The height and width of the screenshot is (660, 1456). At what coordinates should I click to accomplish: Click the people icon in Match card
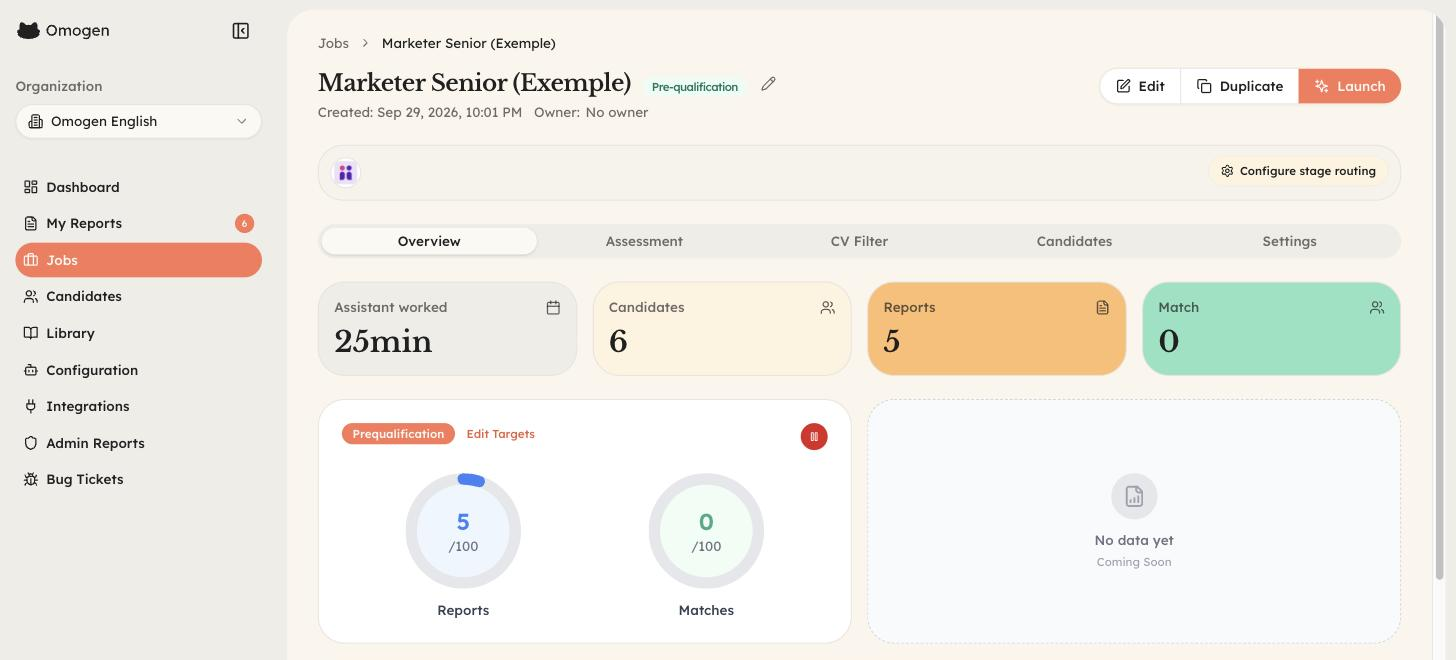(1377, 308)
